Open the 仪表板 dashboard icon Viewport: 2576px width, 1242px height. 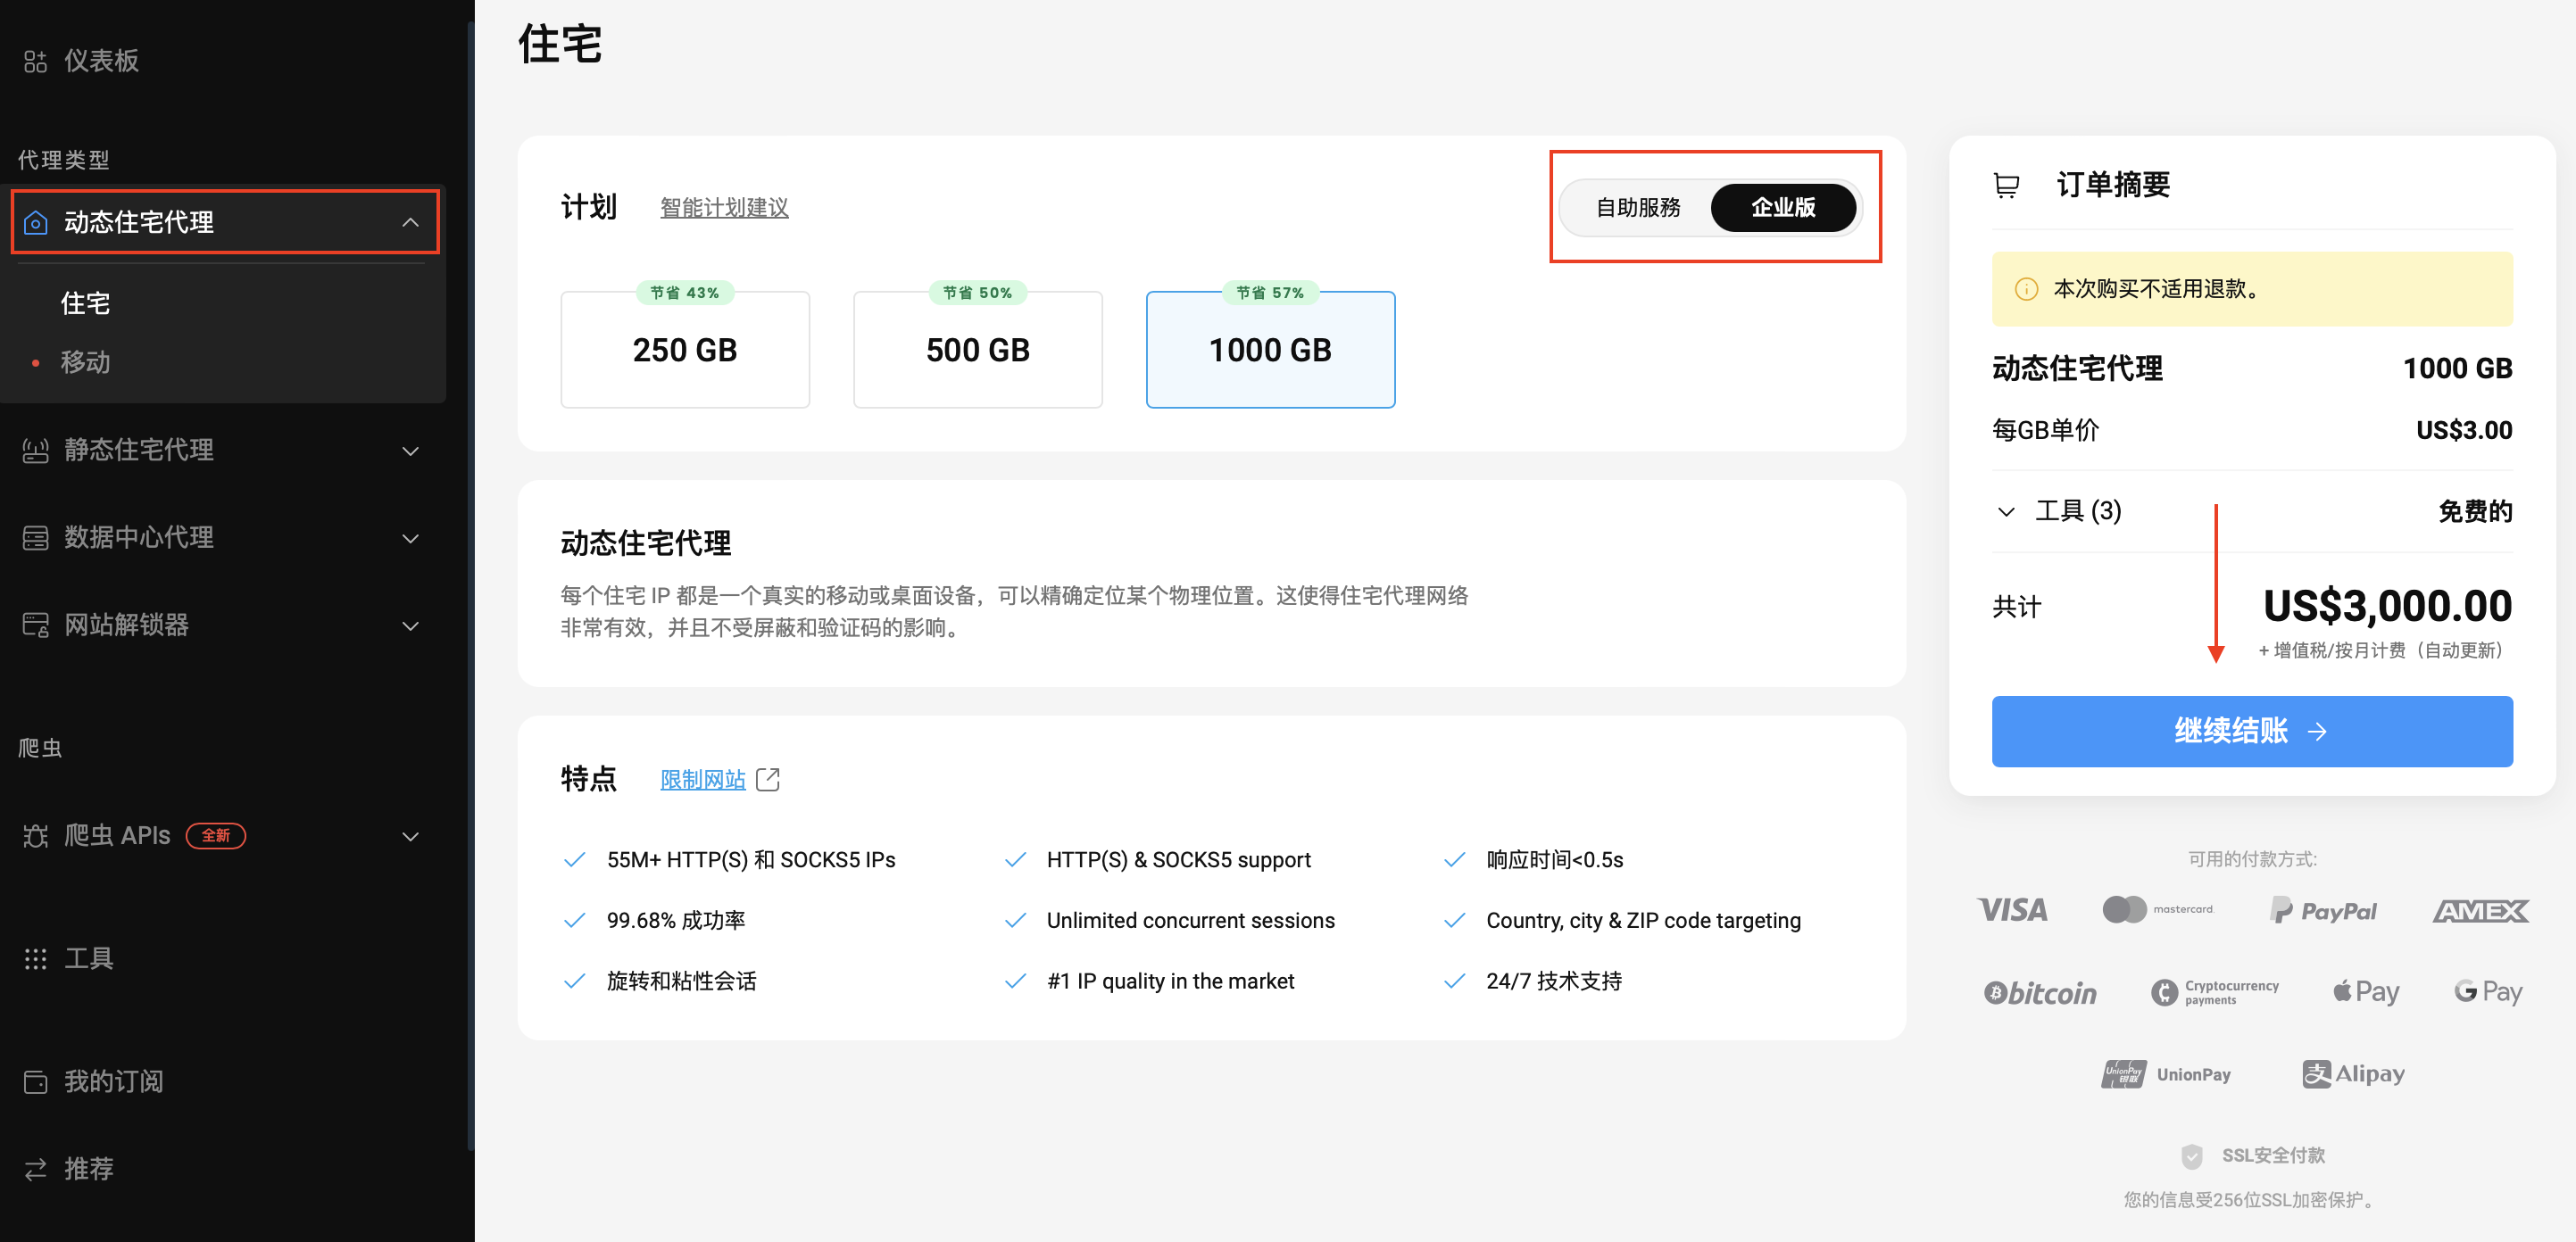click(35, 61)
